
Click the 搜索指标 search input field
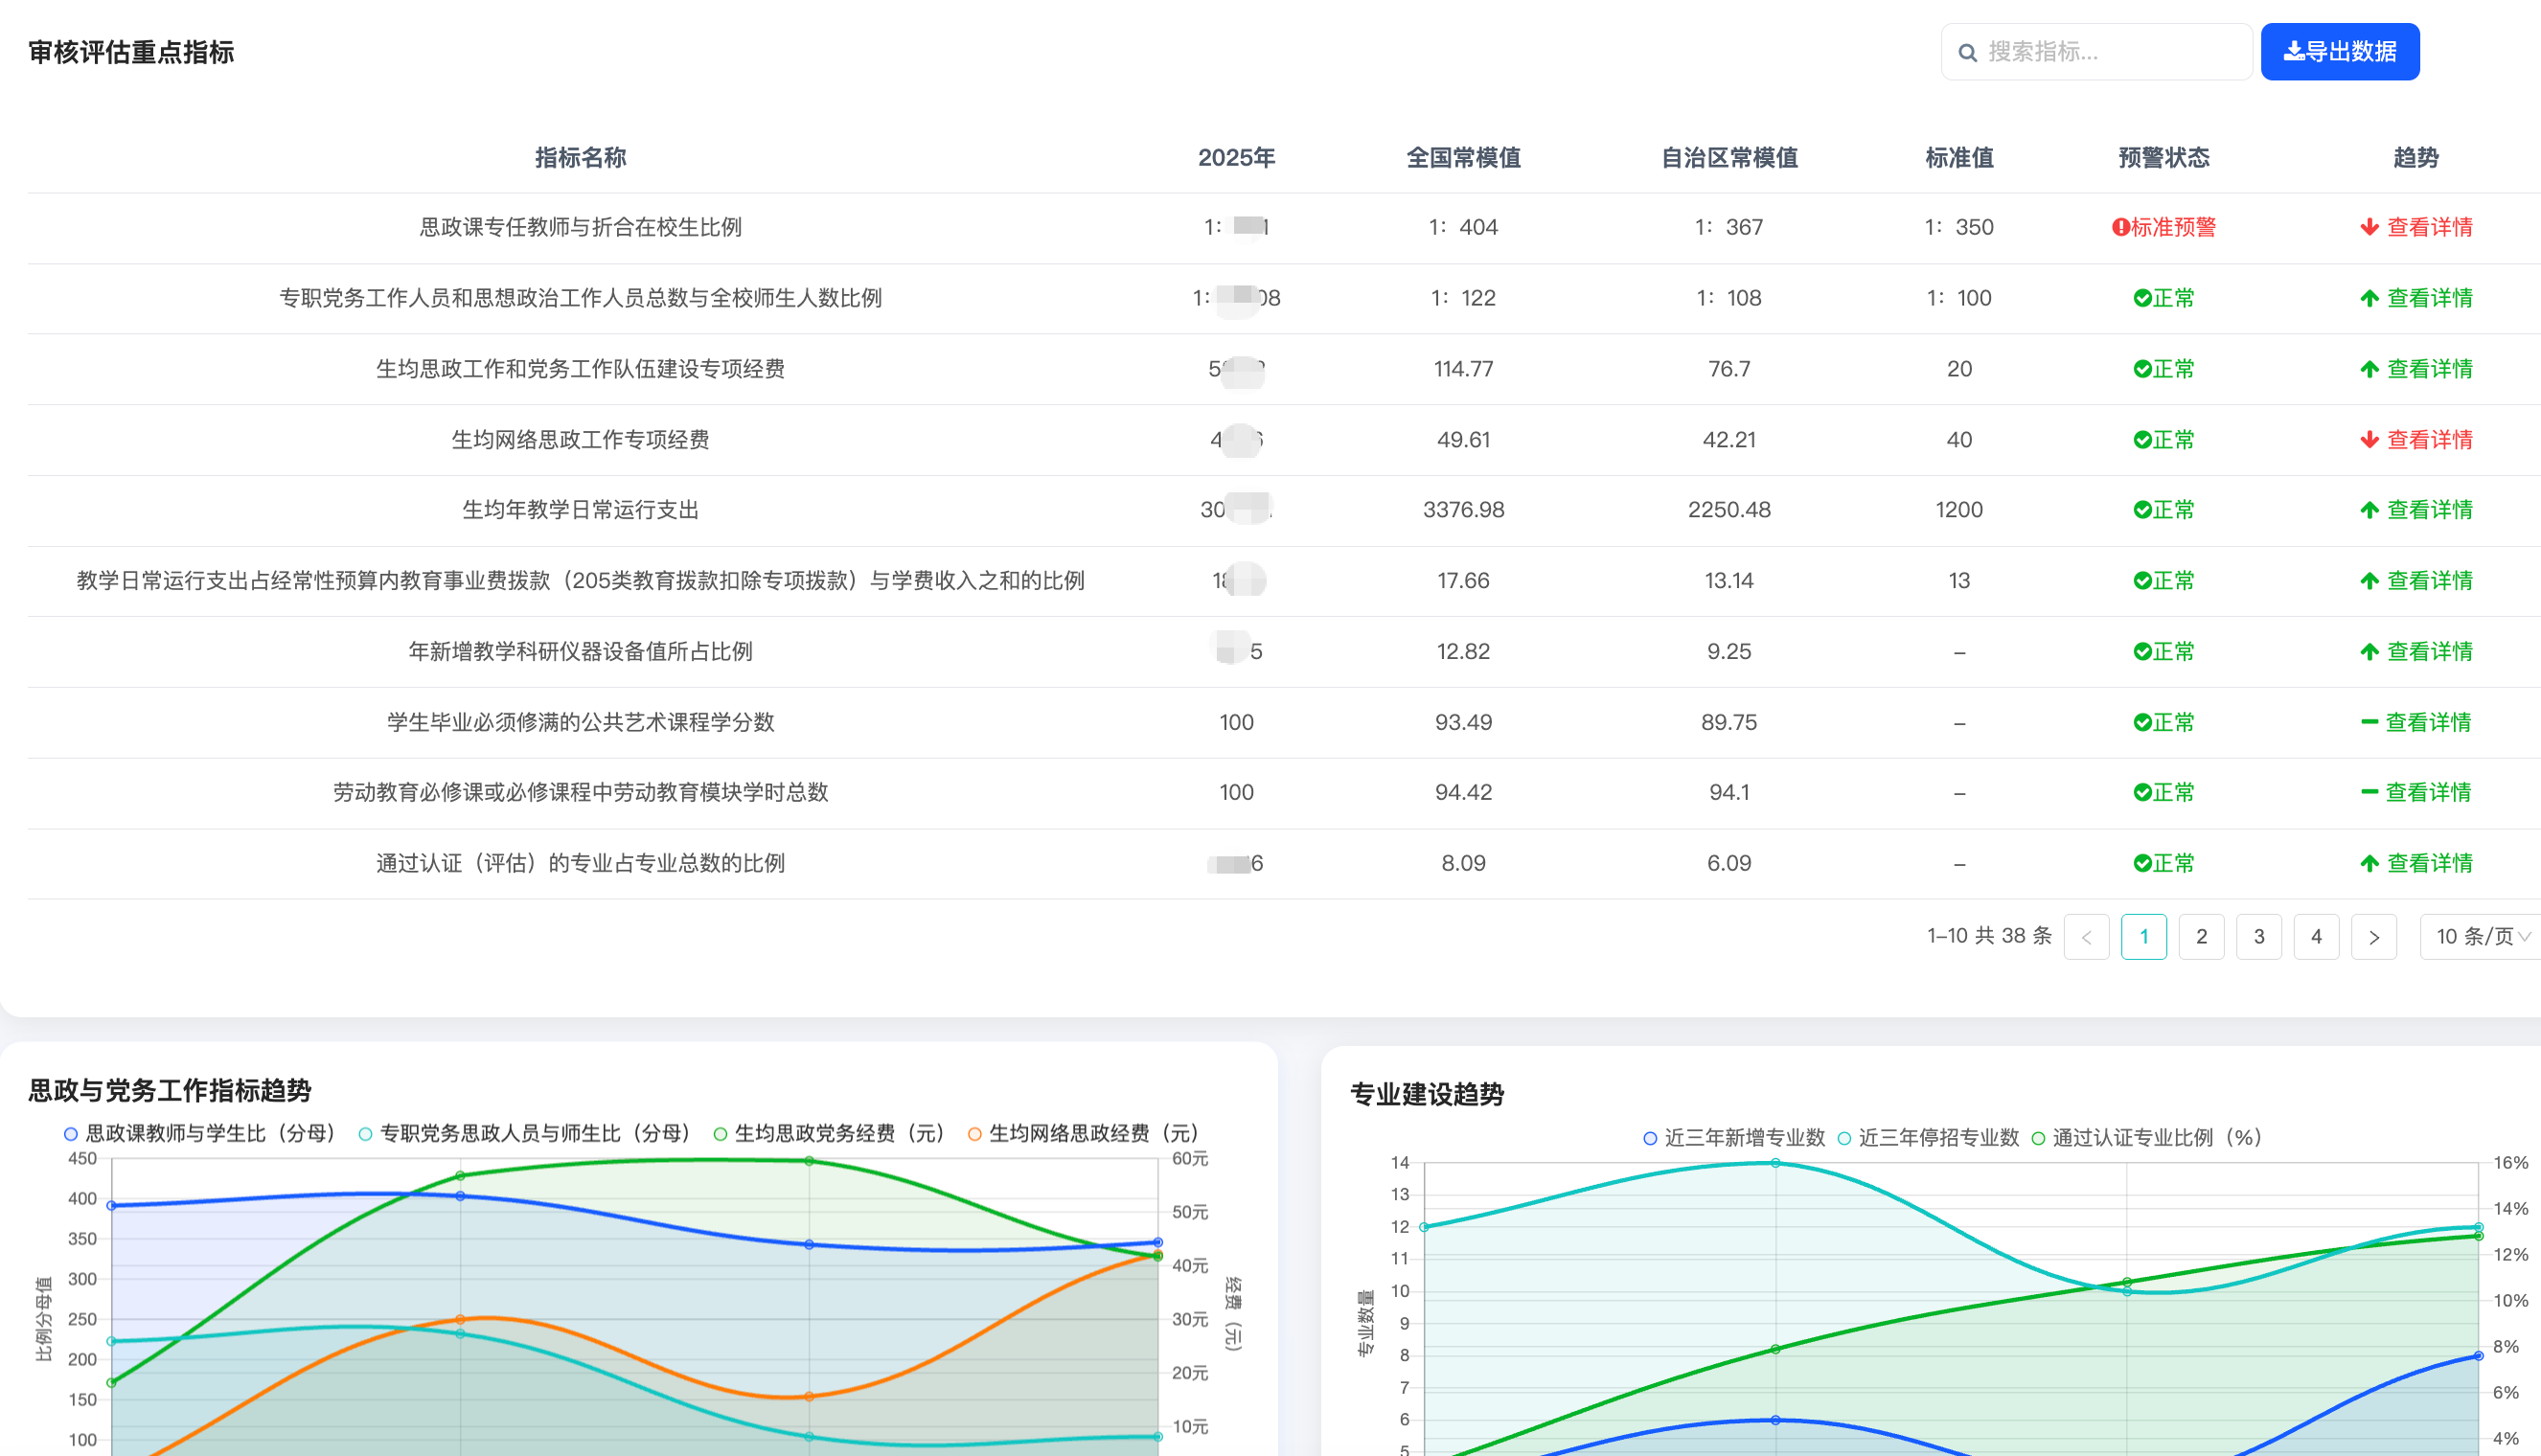coord(2100,51)
